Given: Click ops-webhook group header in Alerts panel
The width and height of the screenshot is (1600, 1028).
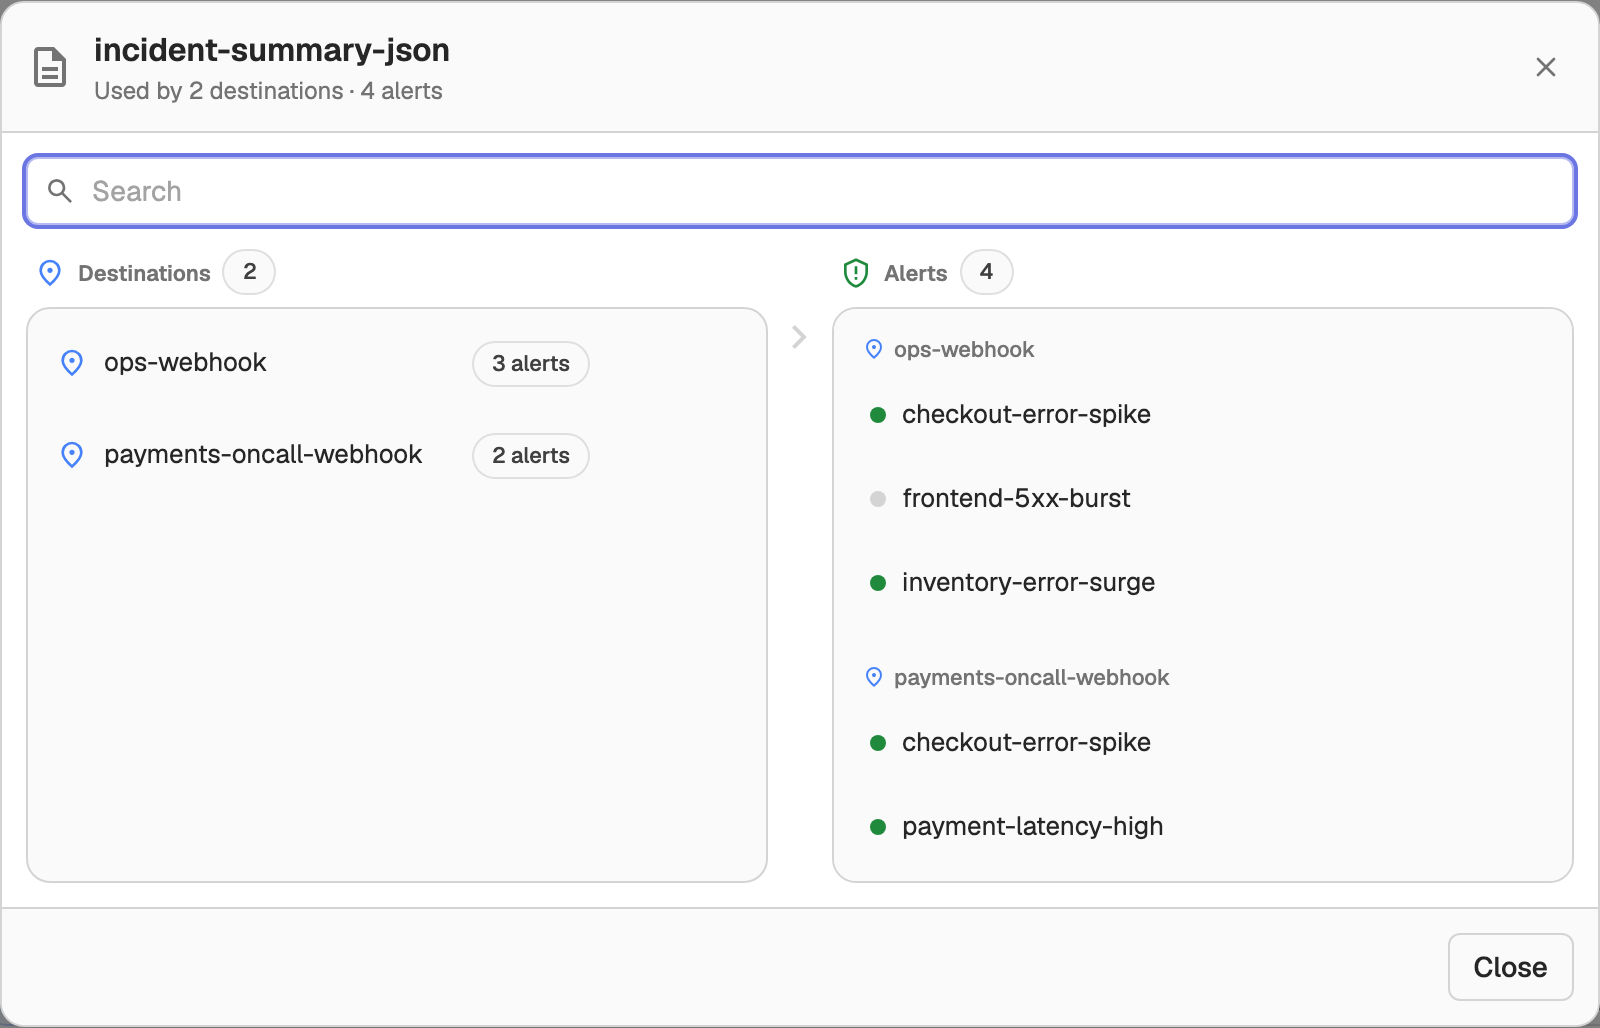Looking at the screenshot, I should (964, 350).
